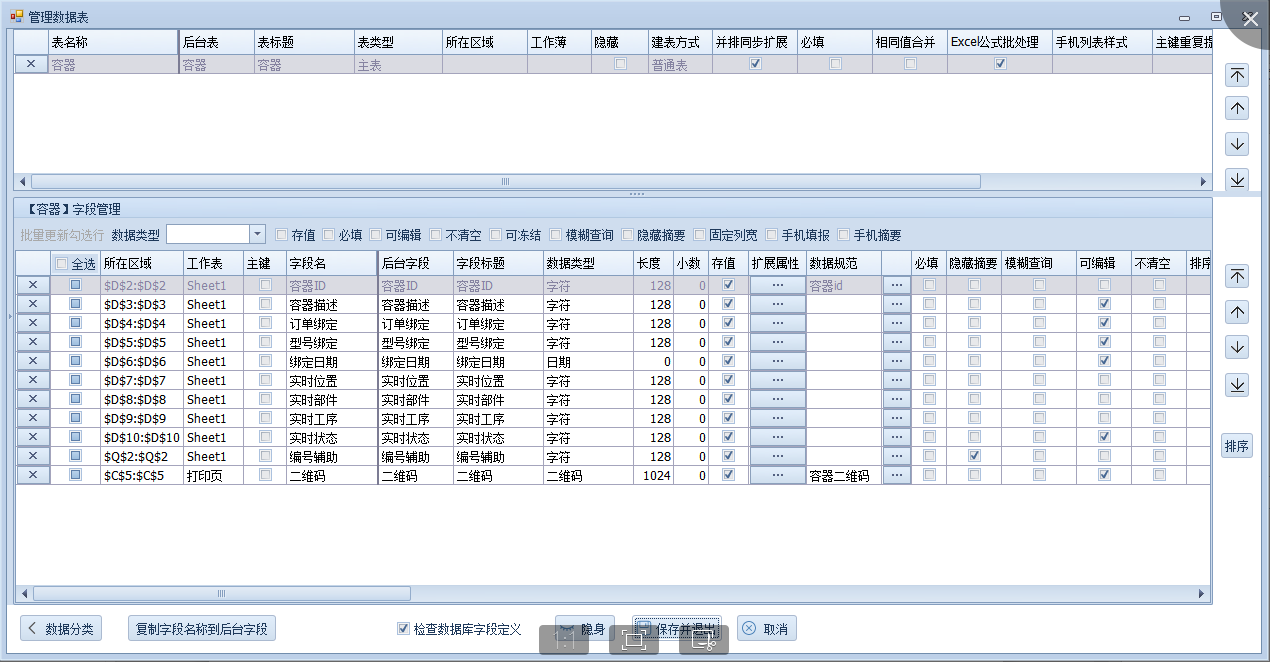Delete the 二维码 field row with X
Screen dimensions: 1270x662
coord(32,475)
